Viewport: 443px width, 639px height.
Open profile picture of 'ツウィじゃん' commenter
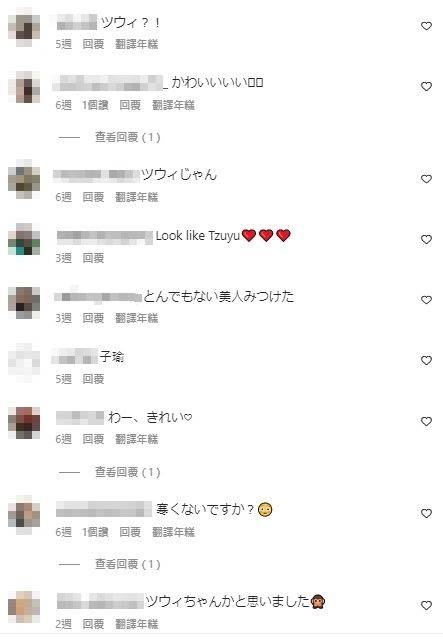24,179
